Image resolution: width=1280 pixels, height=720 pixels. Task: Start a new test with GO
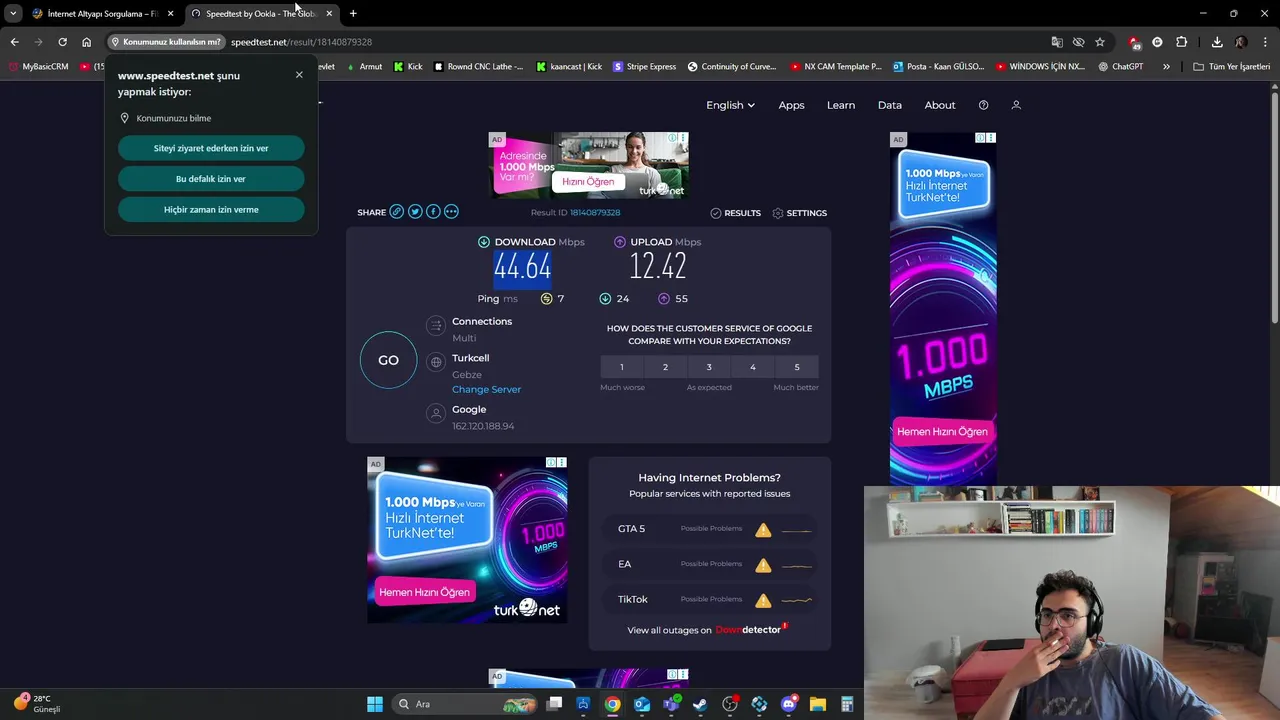tap(388, 360)
